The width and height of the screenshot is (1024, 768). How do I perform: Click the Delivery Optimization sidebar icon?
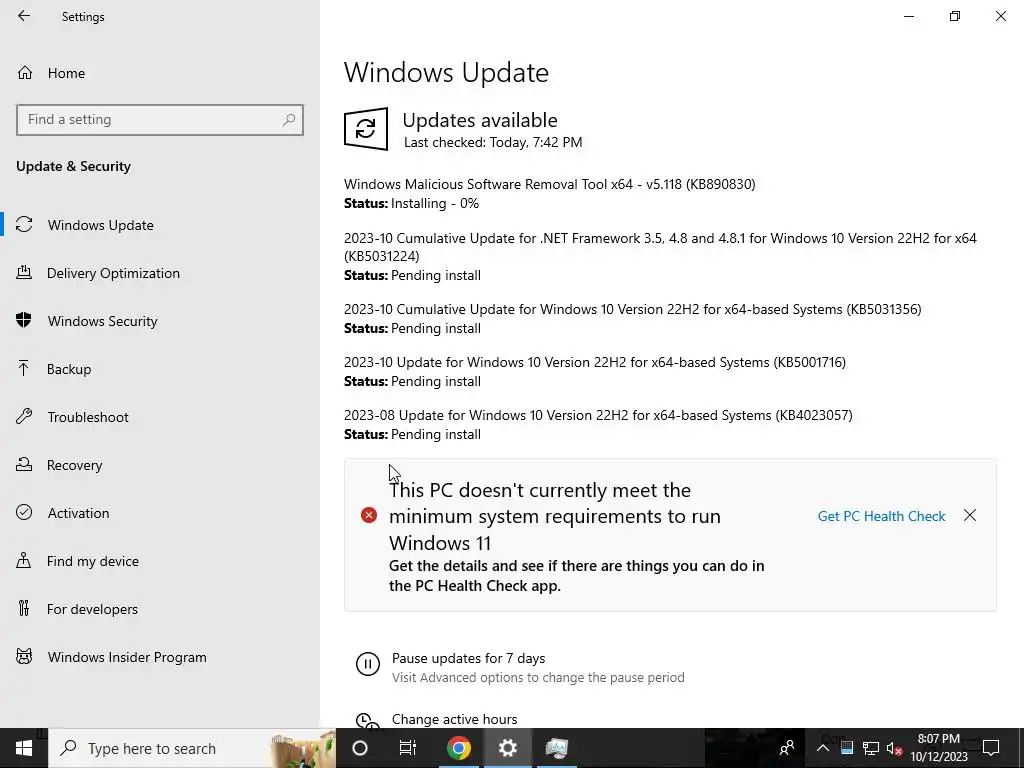(24, 272)
